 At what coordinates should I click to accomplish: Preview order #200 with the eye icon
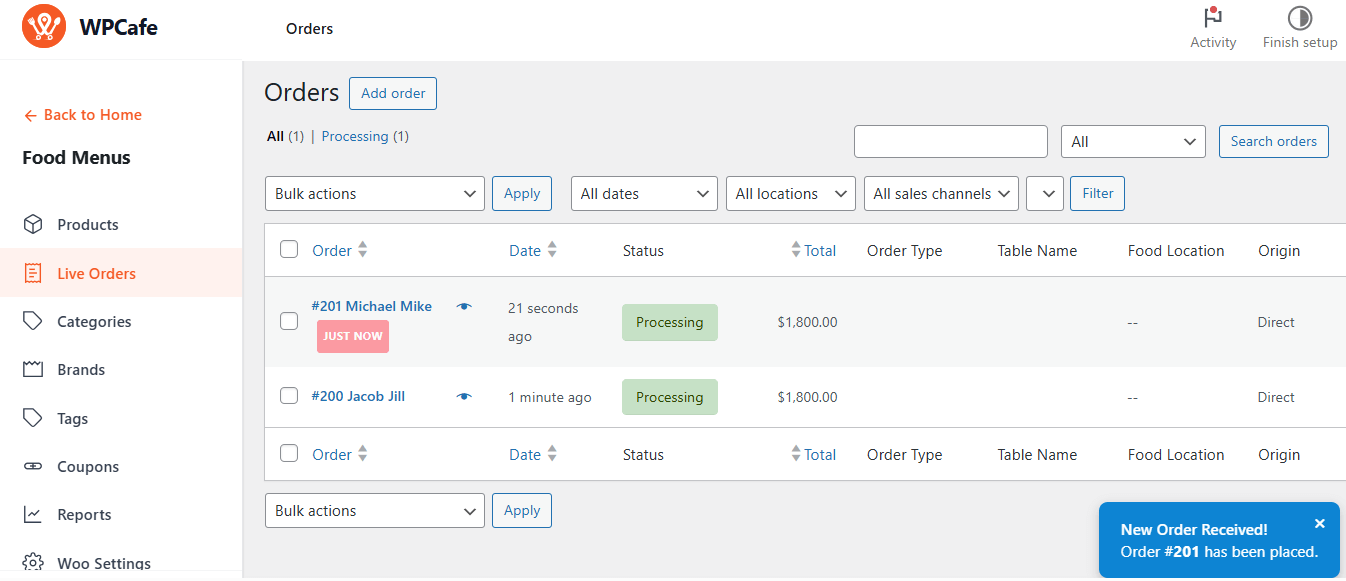pyautogui.click(x=464, y=397)
